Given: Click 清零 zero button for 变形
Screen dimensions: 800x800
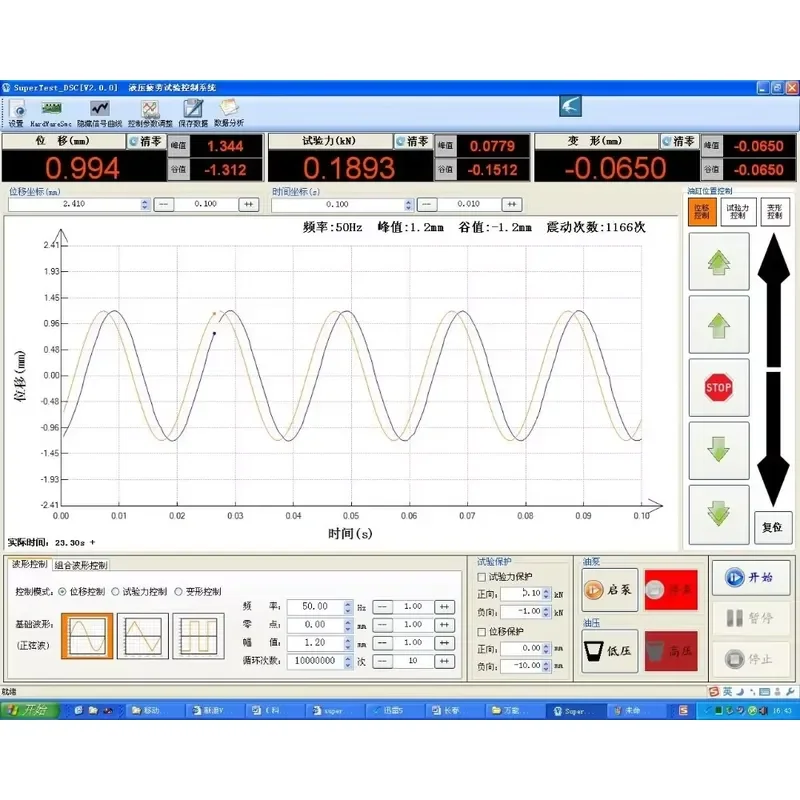Looking at the screenshot, I should [x=679, y=141].
